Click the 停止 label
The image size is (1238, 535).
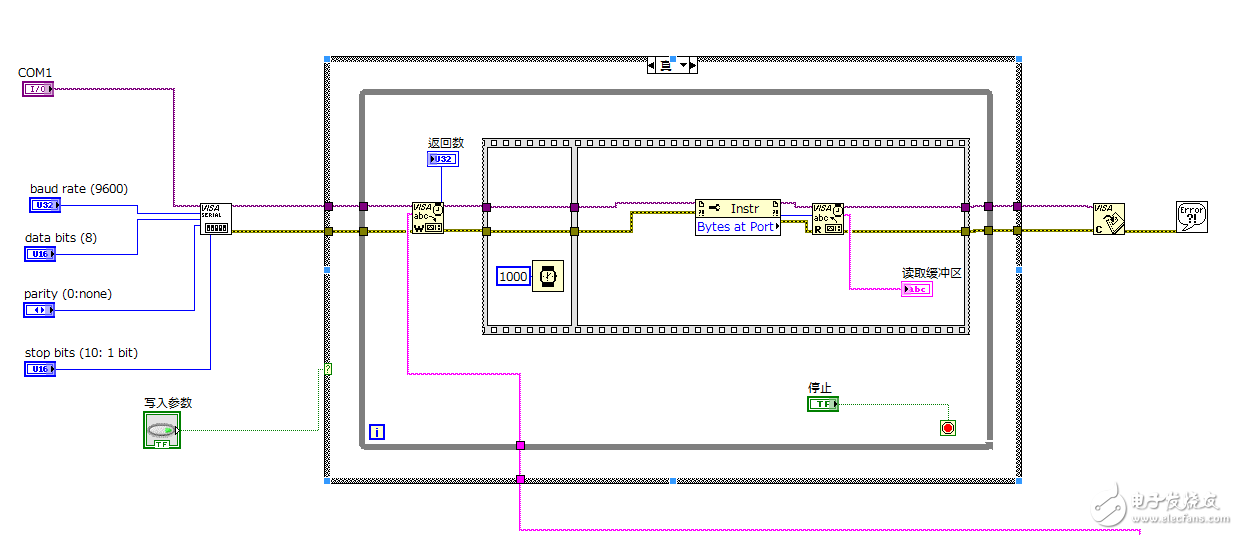(820, 387)
